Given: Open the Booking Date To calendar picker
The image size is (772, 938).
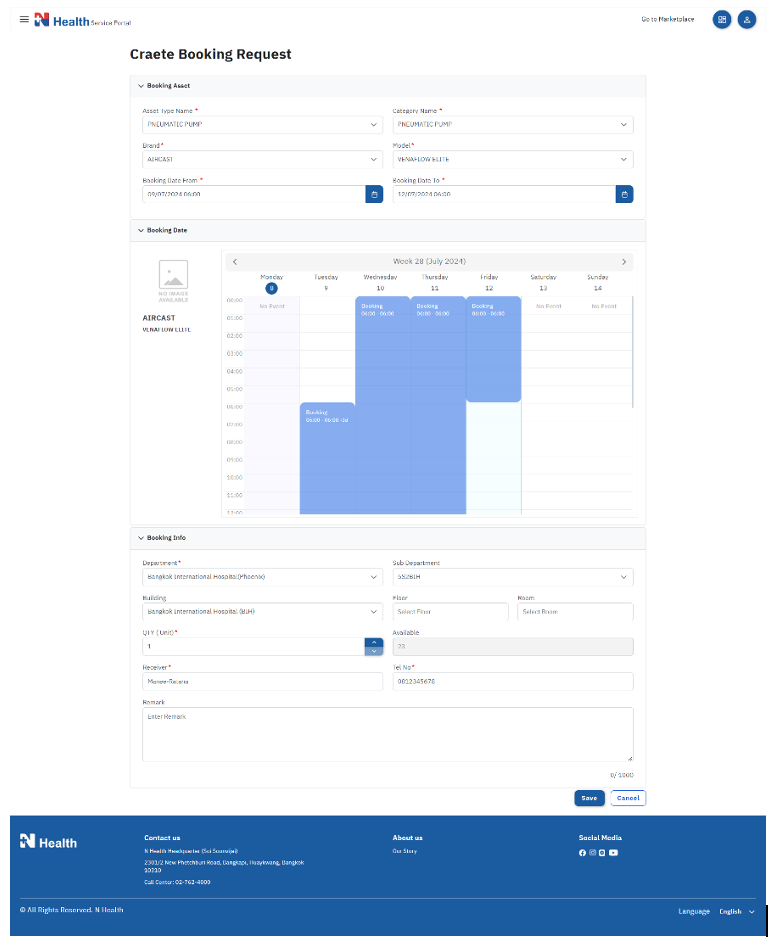Looking at the screenshot, I should pos(624,194).
